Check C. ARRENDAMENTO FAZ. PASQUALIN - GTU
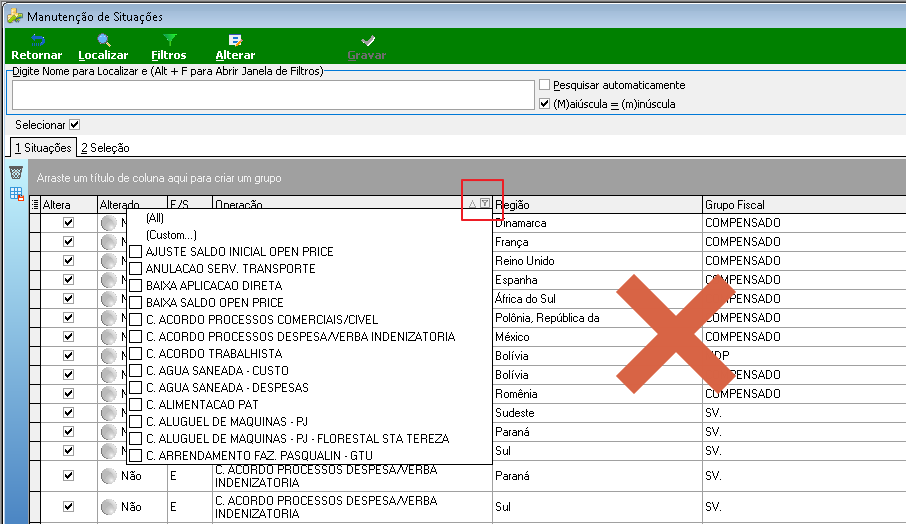Screen dimensions: 906x524 pos(136,455)
